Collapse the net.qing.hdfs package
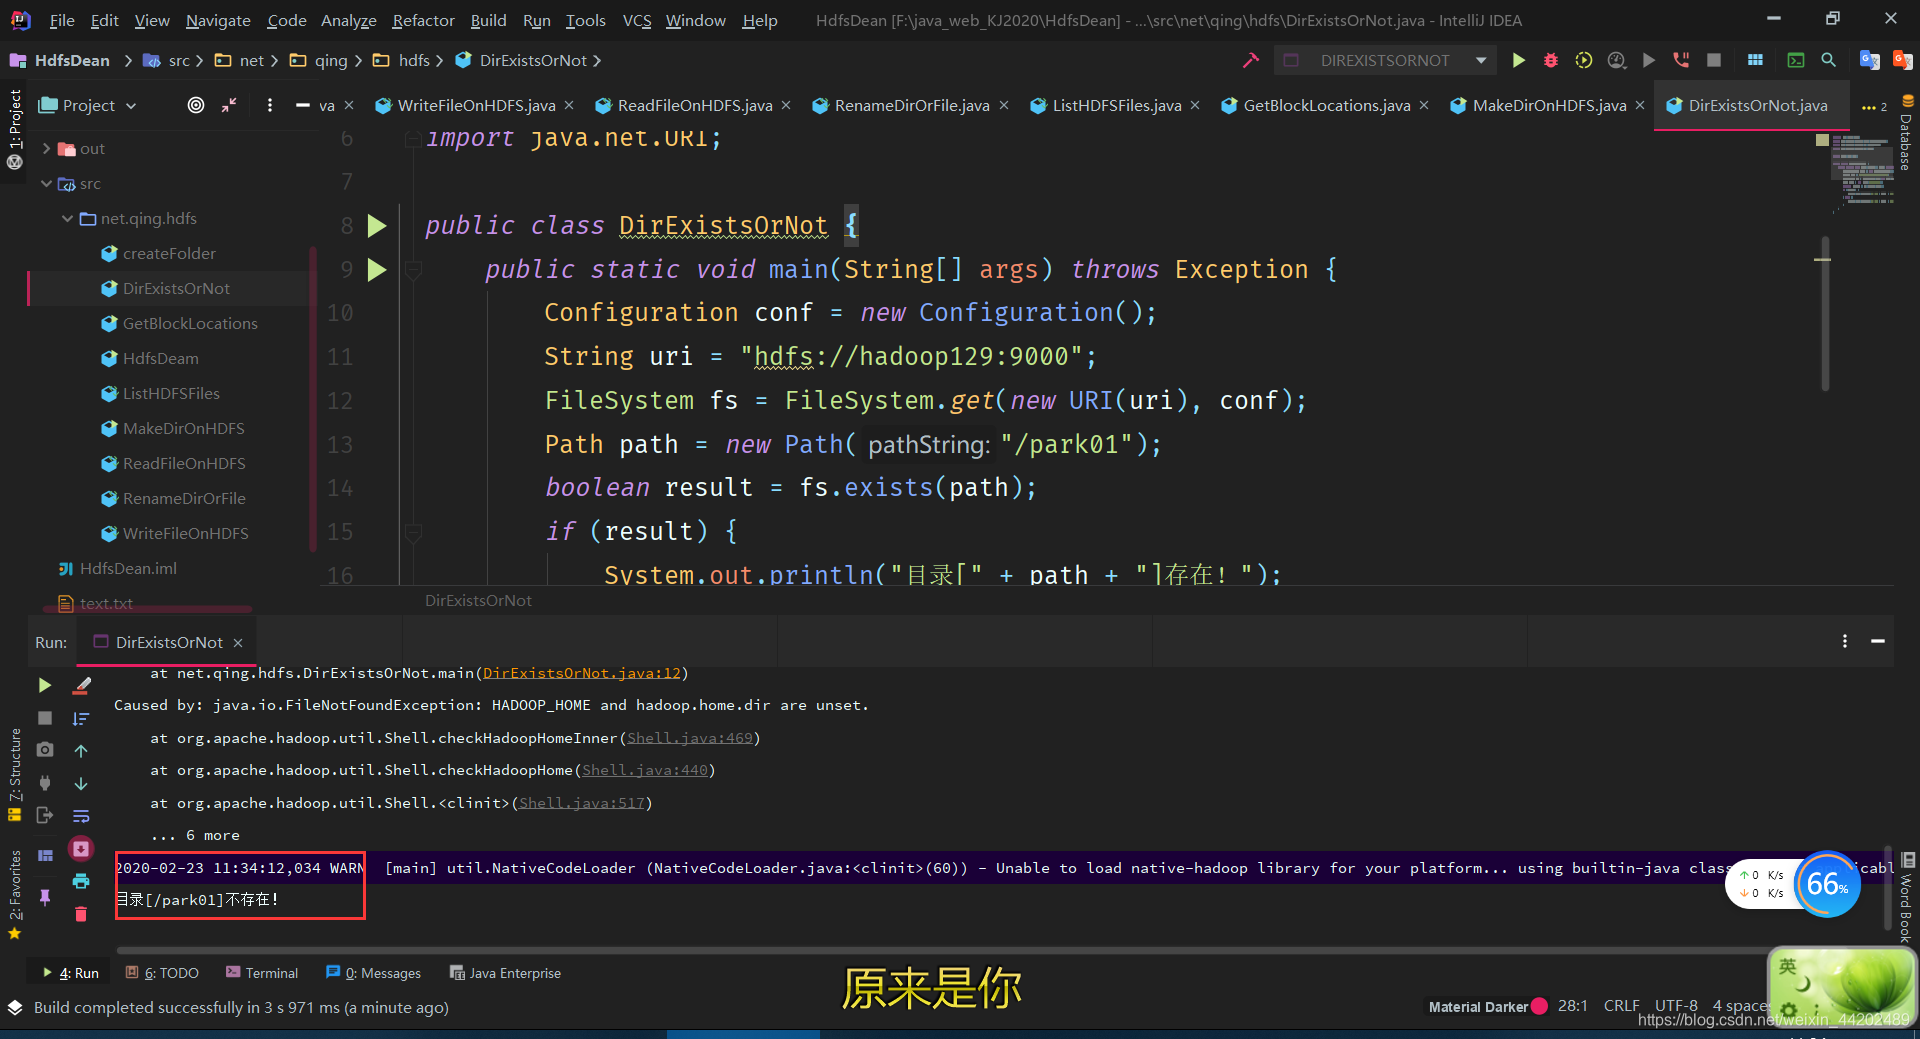 click(67, 218)
